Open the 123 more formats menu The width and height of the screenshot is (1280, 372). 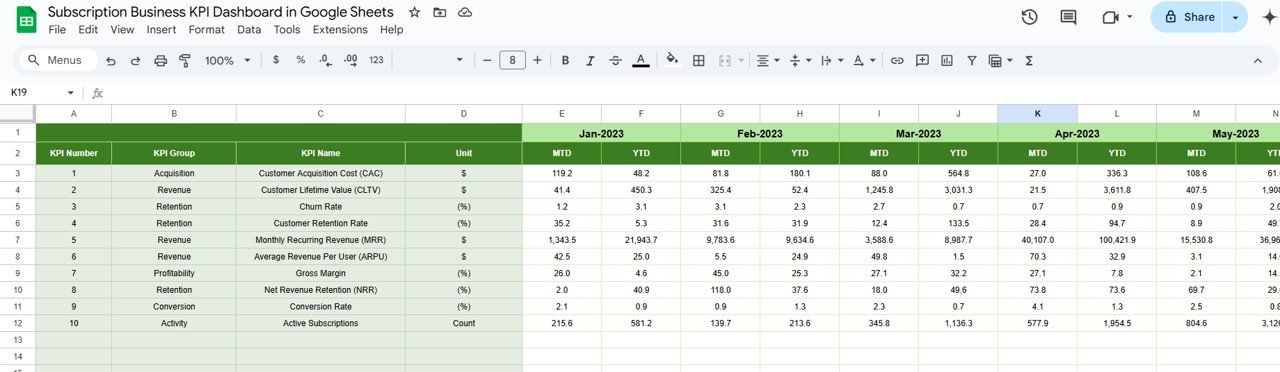[x=376, y=61]
